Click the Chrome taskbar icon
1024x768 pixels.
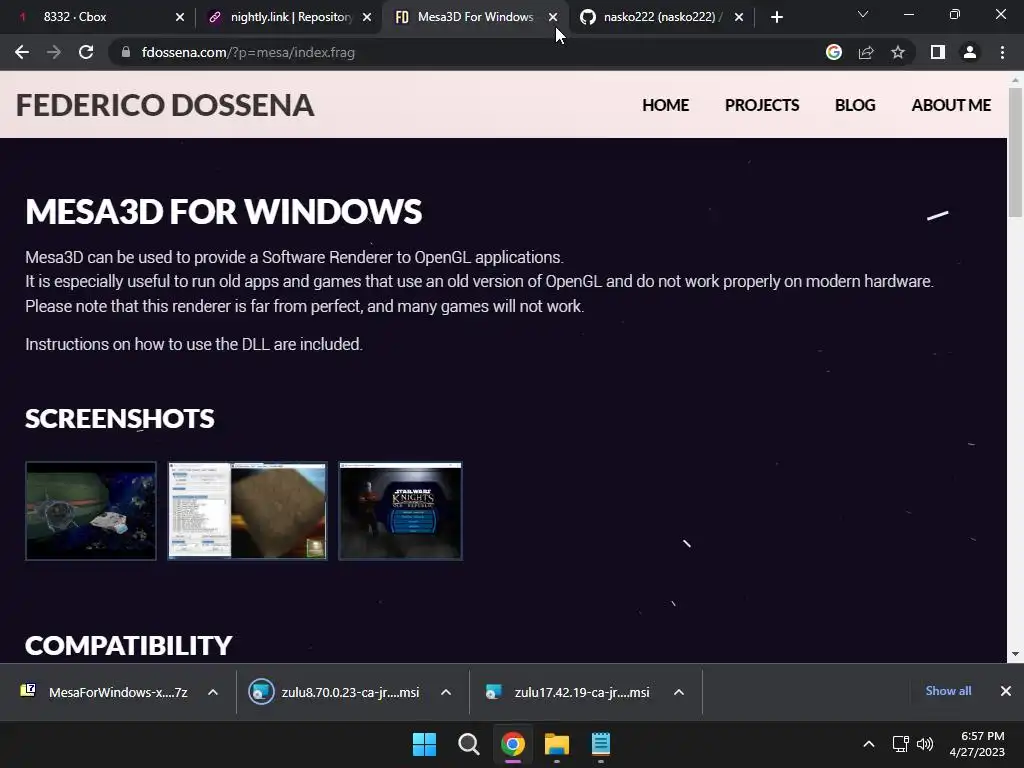[x=513, y=744]
